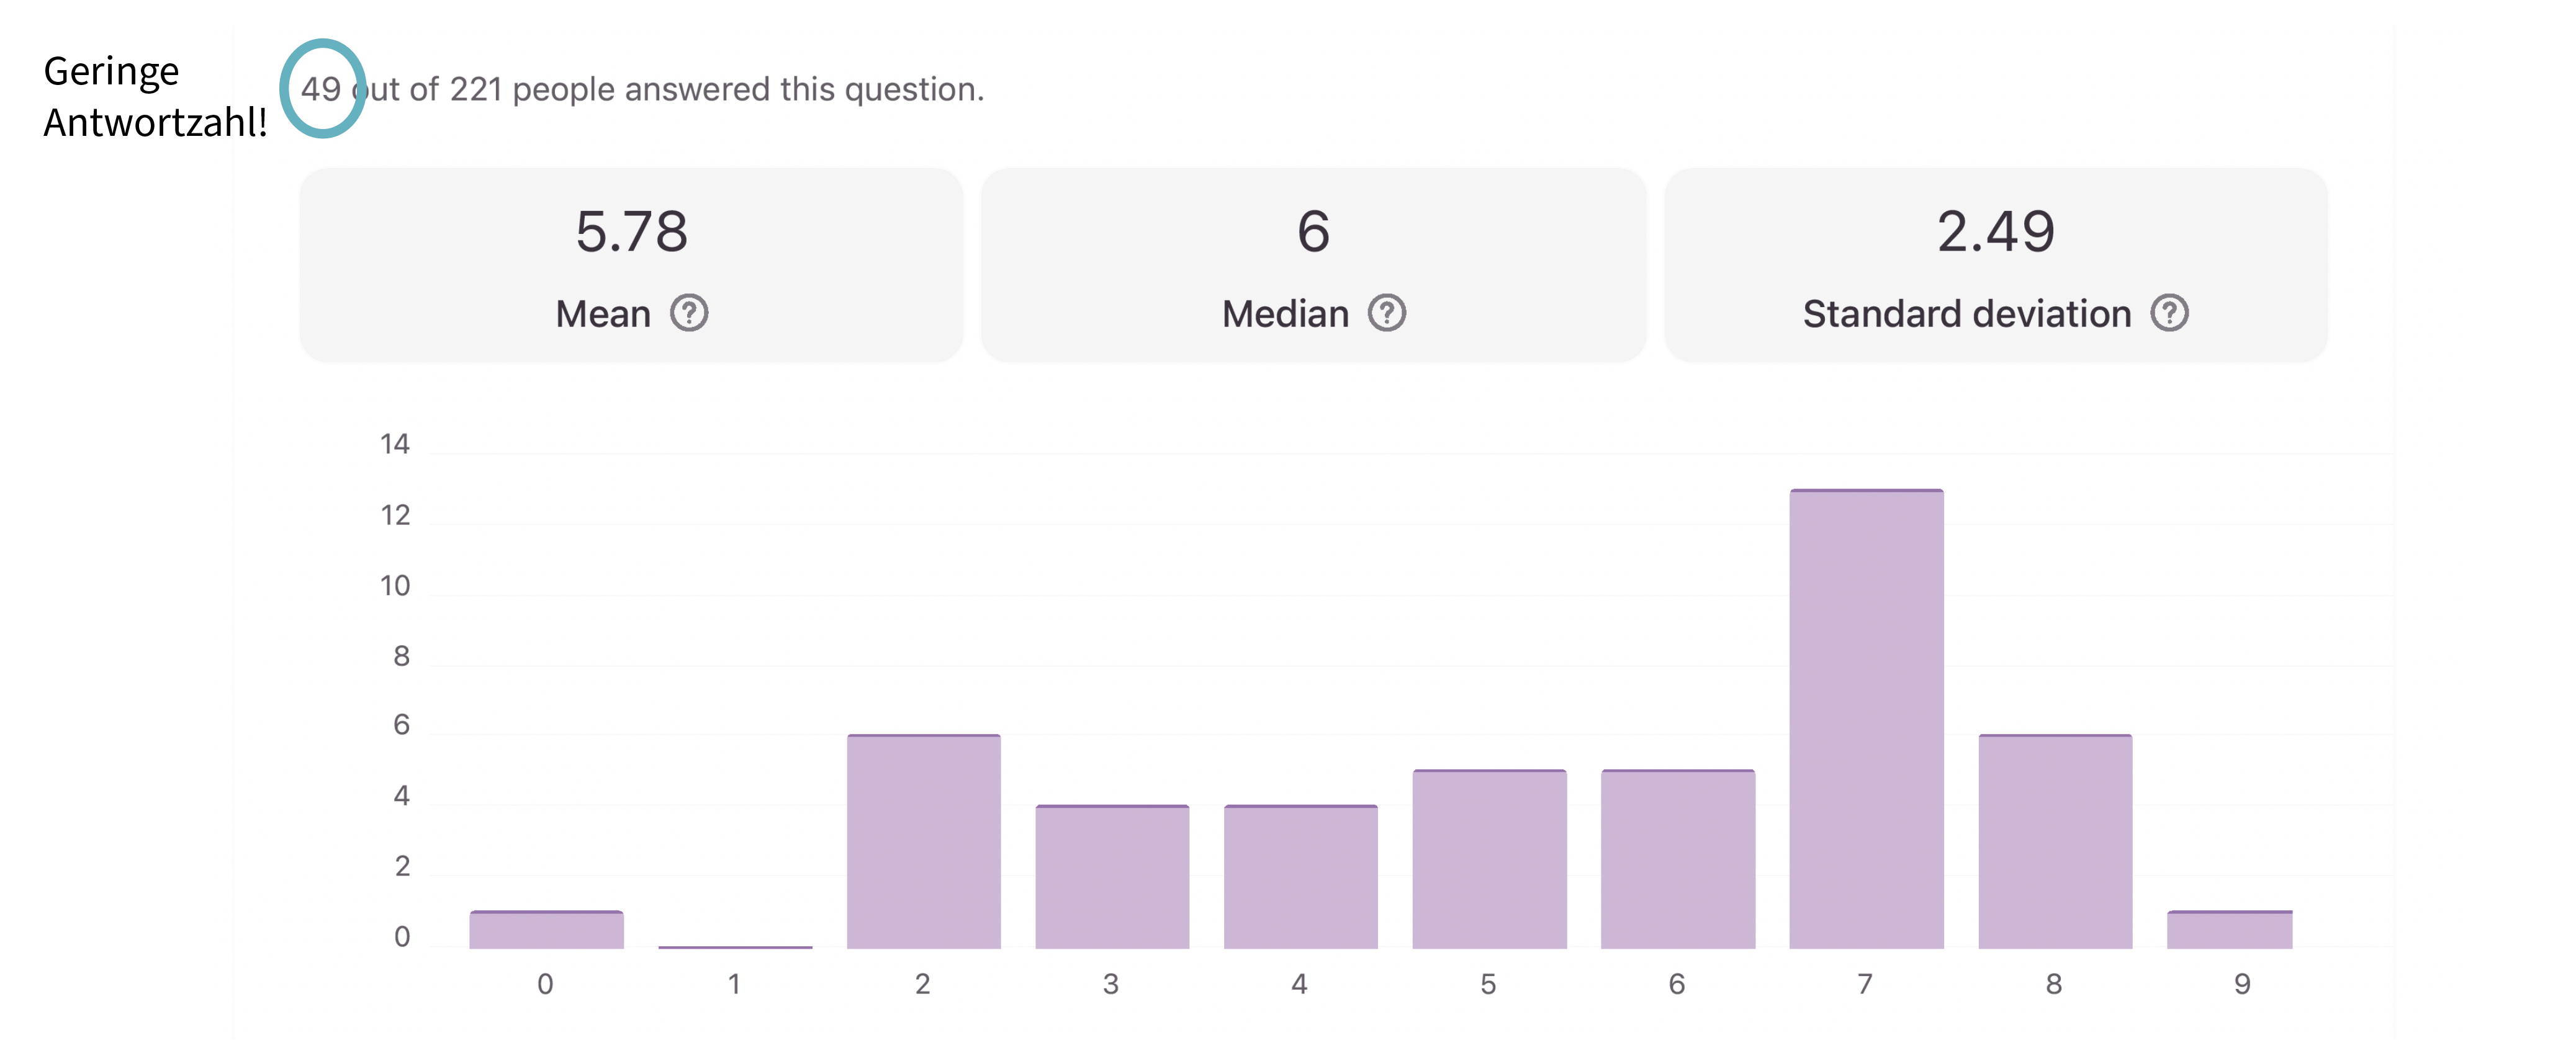Click the bar for value 4
The image size is (2576, 1061).
click(1300, 877)
